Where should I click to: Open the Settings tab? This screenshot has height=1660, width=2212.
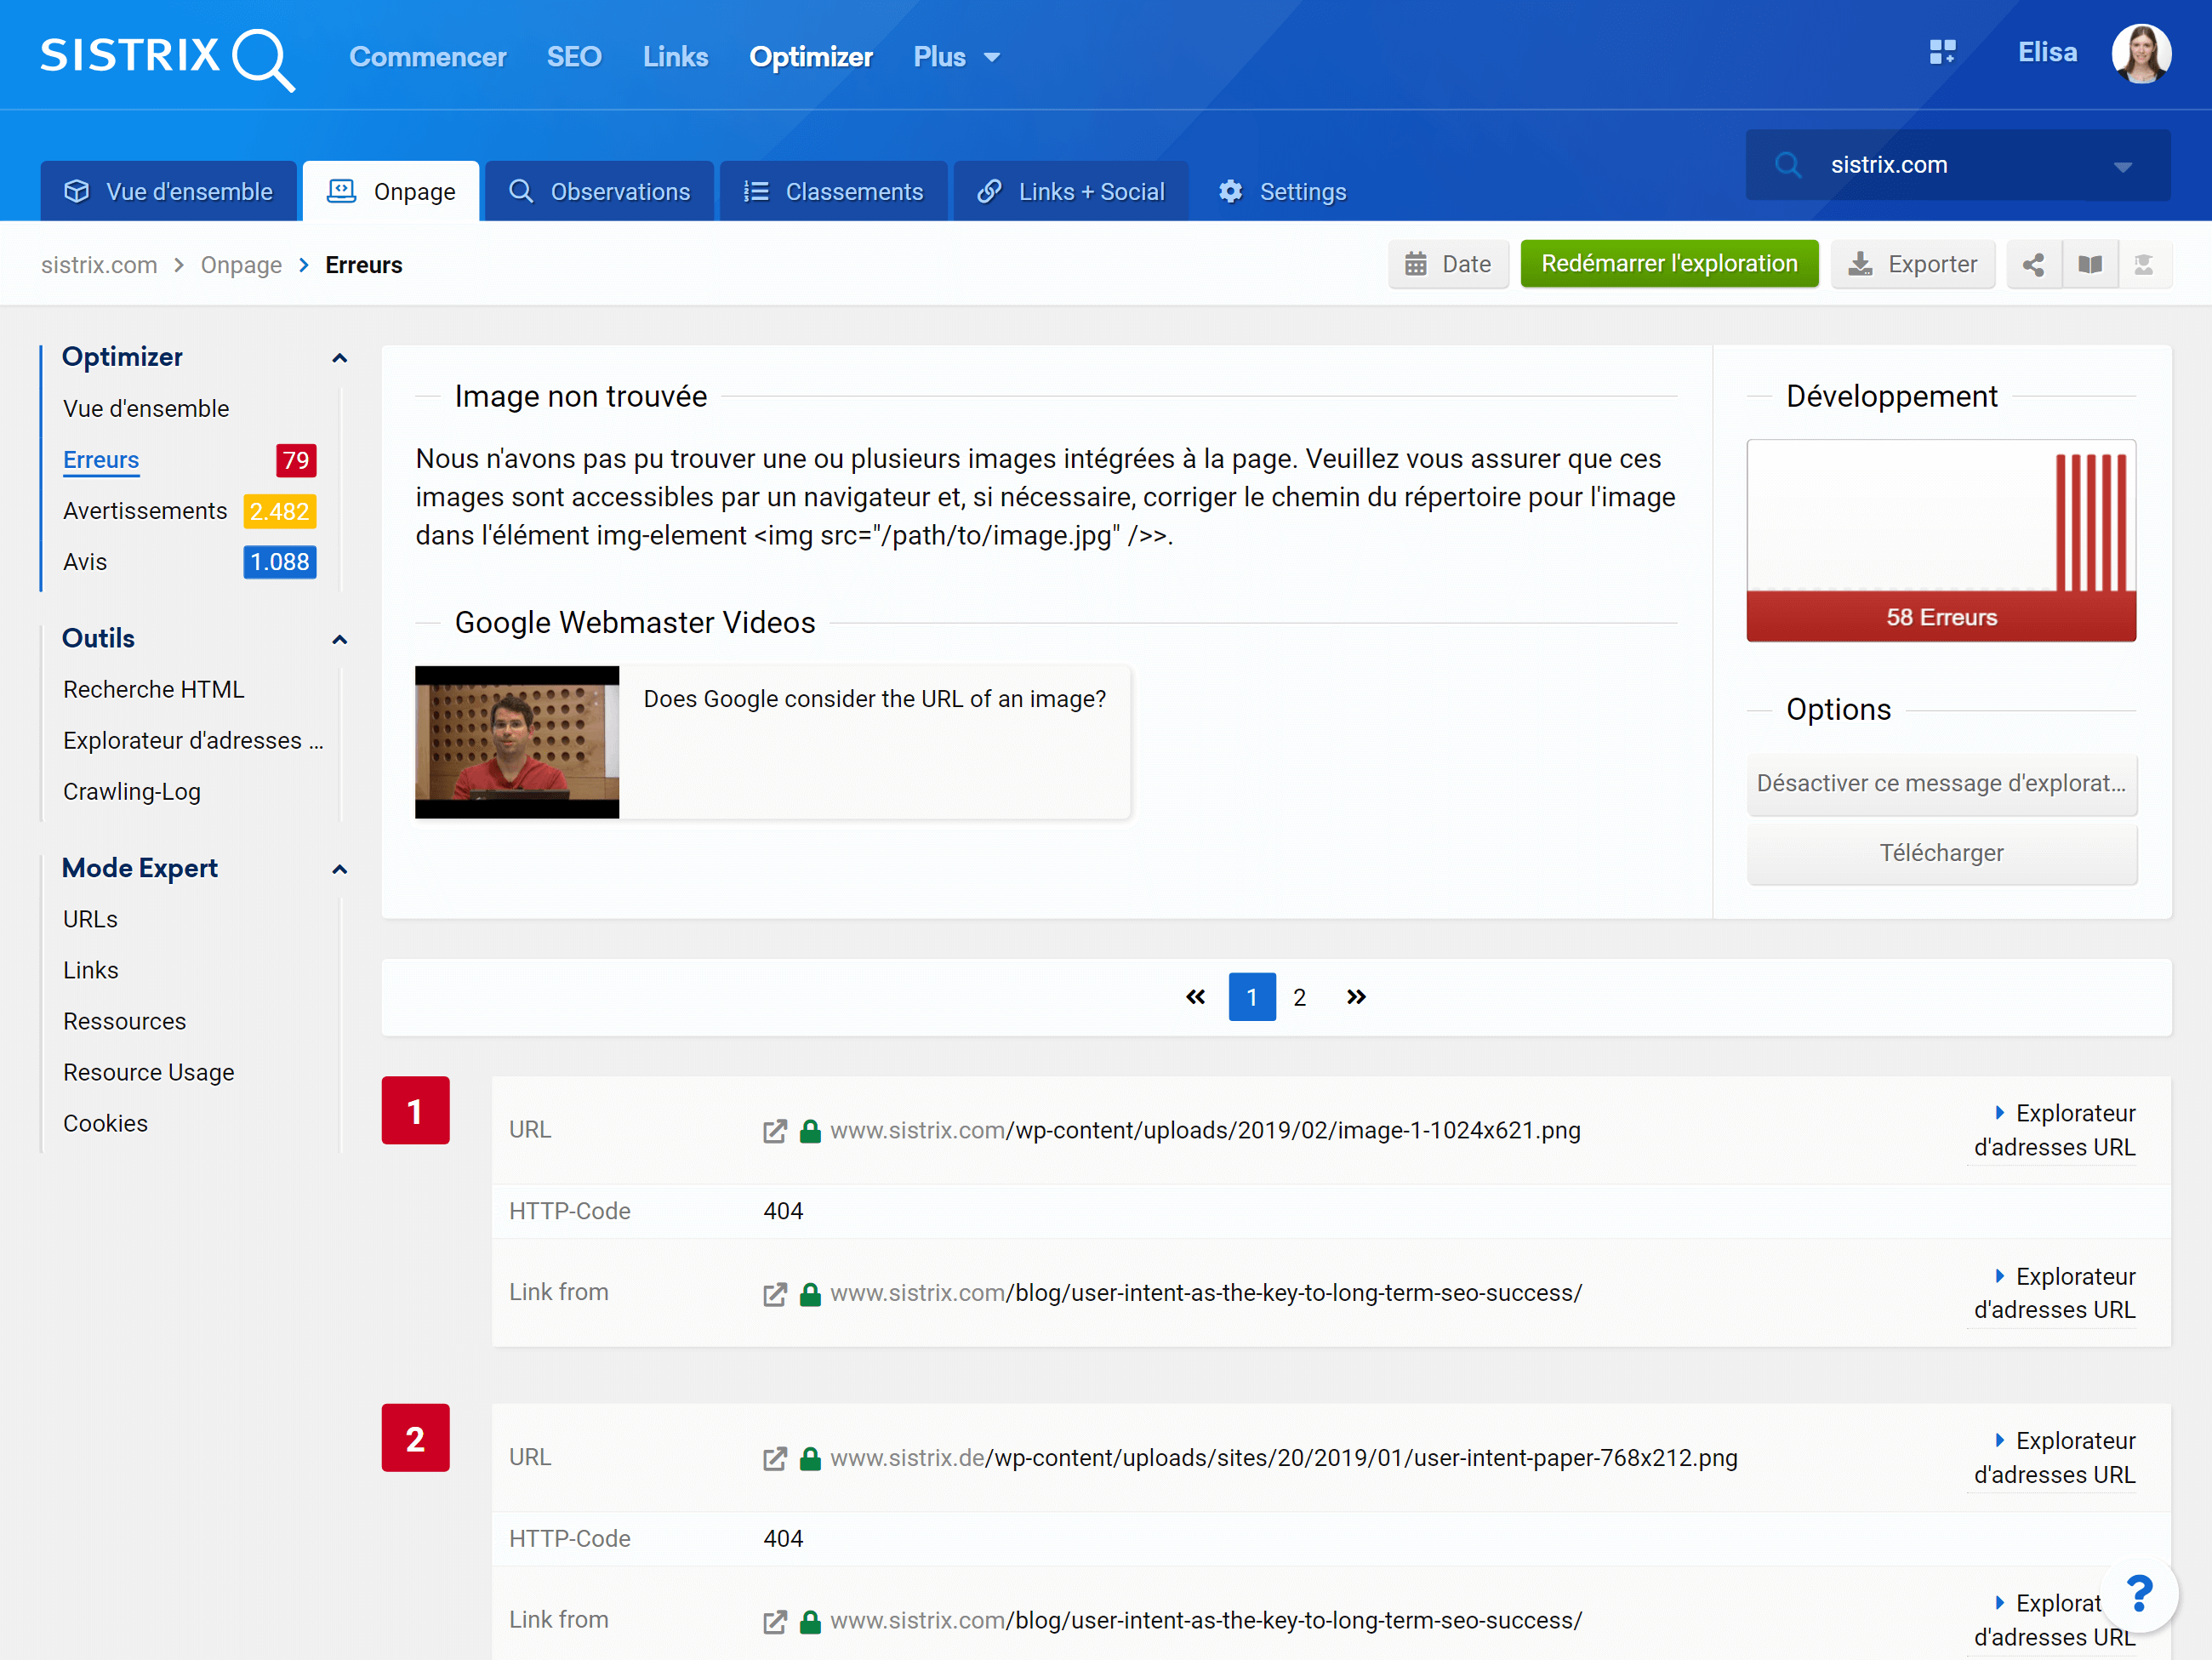click(1283, 191)
